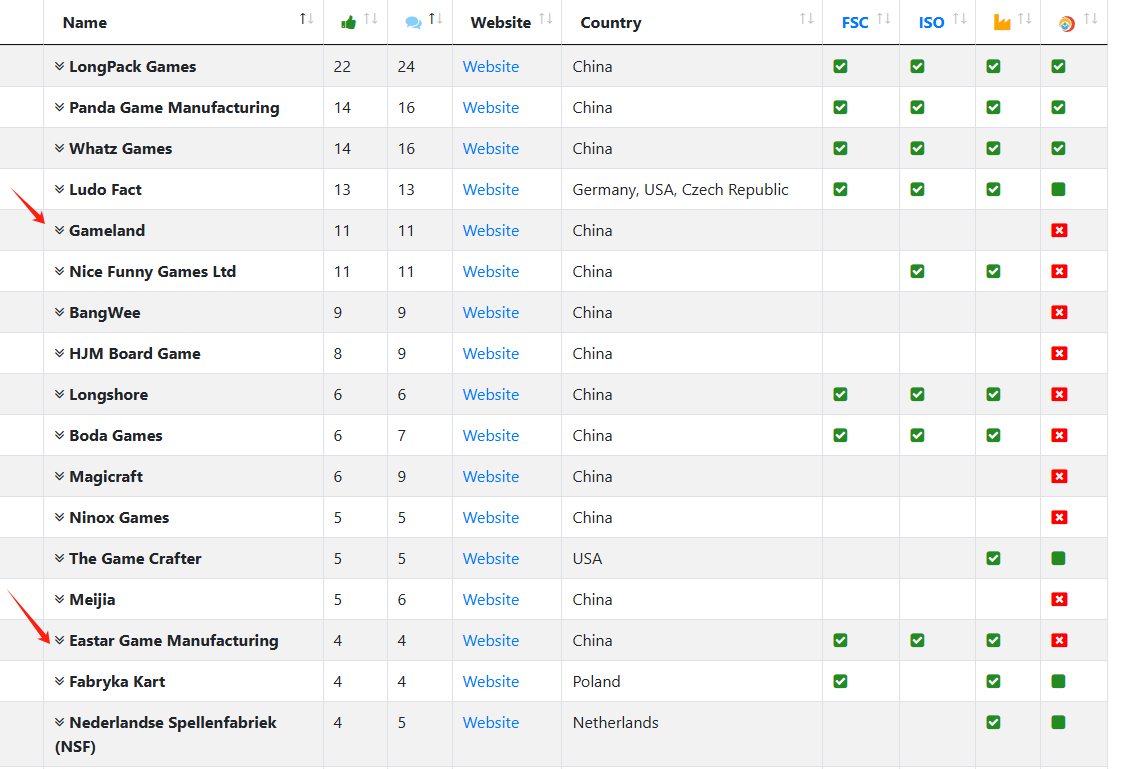This screenshot has width=1128, height=769.
Task: Click the FSC checkmark for Fabryka Kart
Action: coord(840,681)
